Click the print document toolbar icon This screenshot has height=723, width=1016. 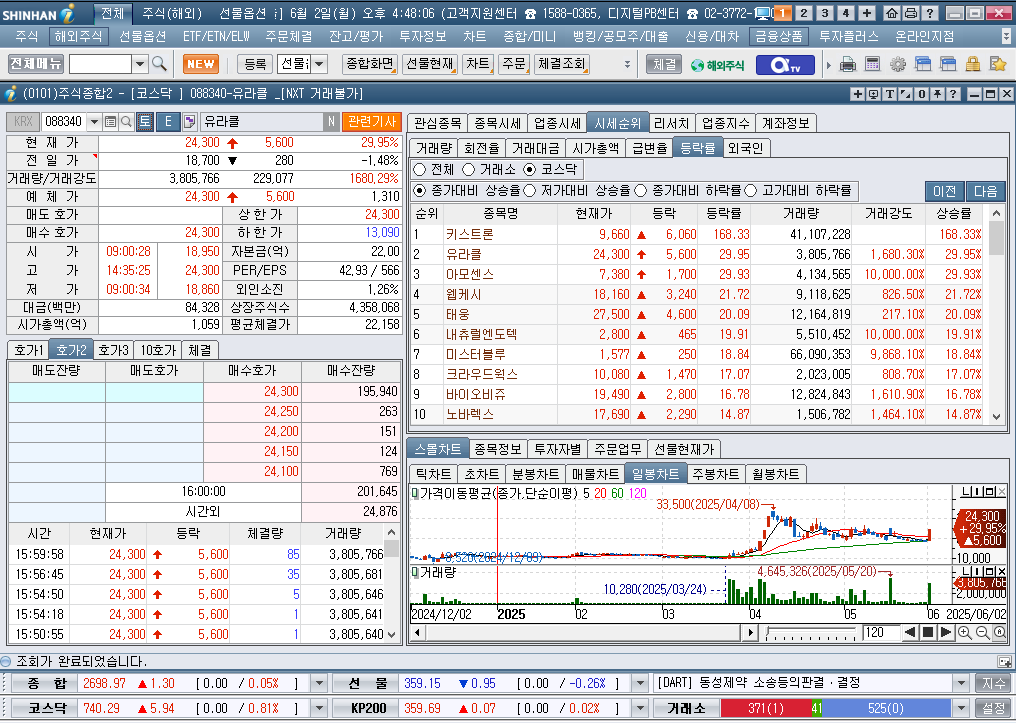[x=848, y=64]
